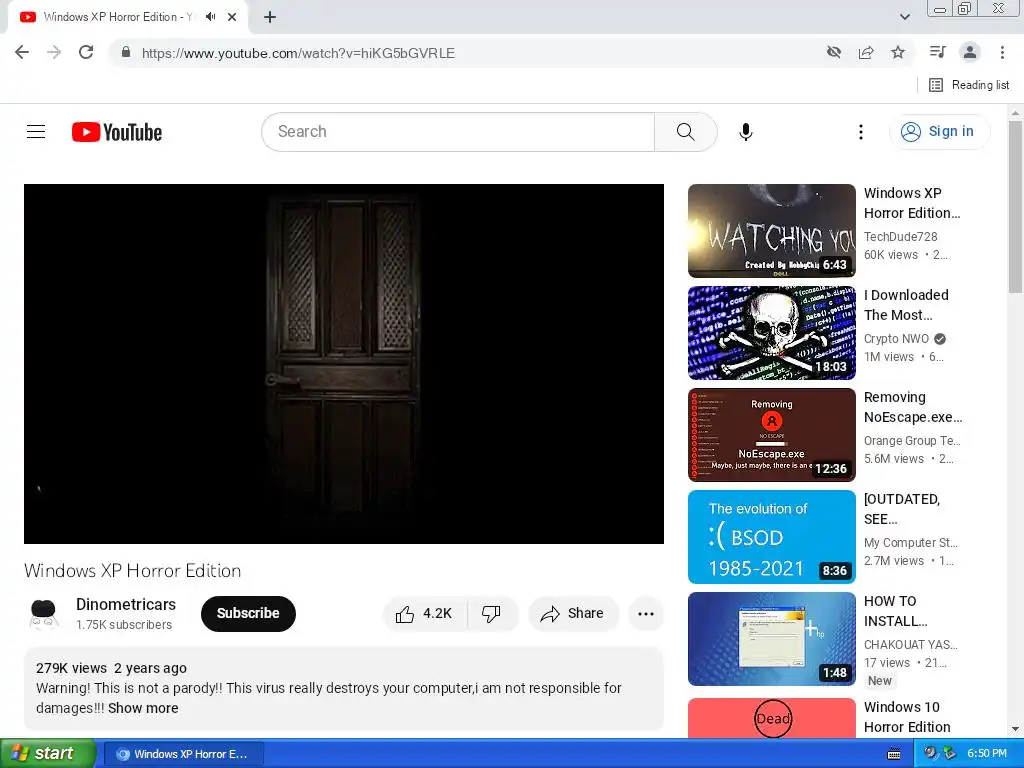The image size is (1024, 768).
Task: Click the 'CHAKOUAT YAS...' channel name
Action: (910, 645)
